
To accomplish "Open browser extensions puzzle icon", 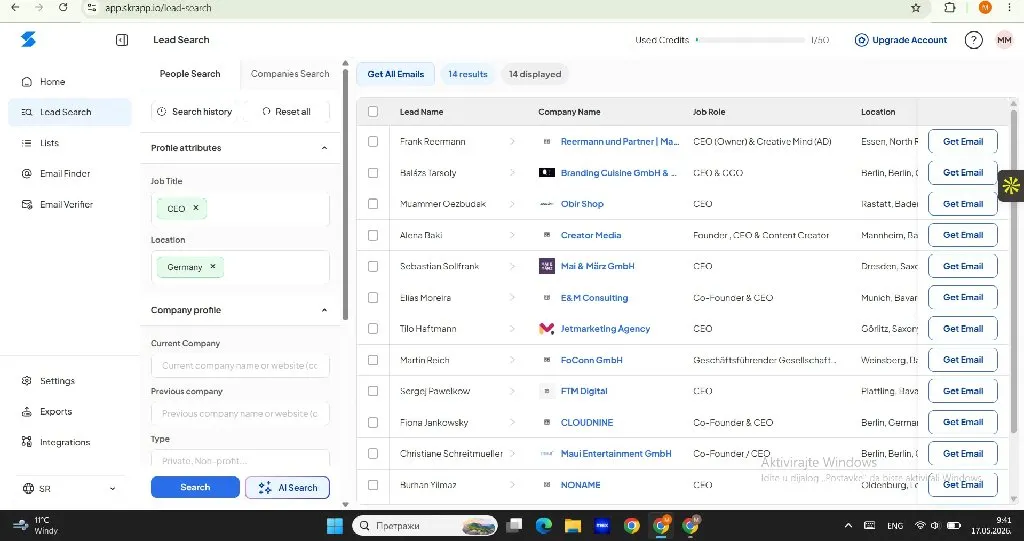I will [950, 8].
